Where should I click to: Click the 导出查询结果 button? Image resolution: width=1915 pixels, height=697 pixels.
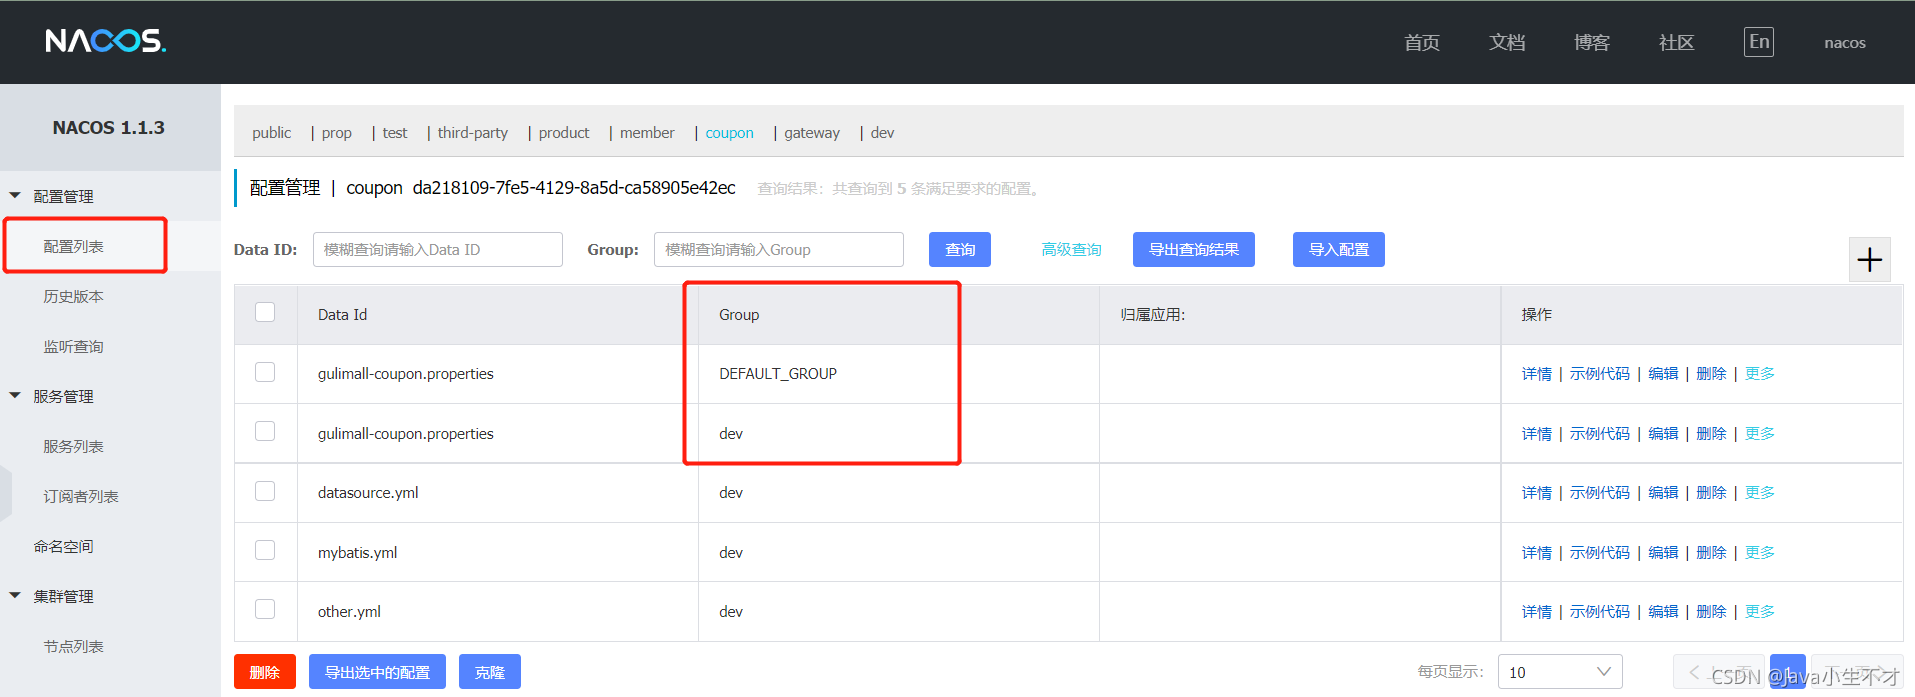tap(1194, 250)
